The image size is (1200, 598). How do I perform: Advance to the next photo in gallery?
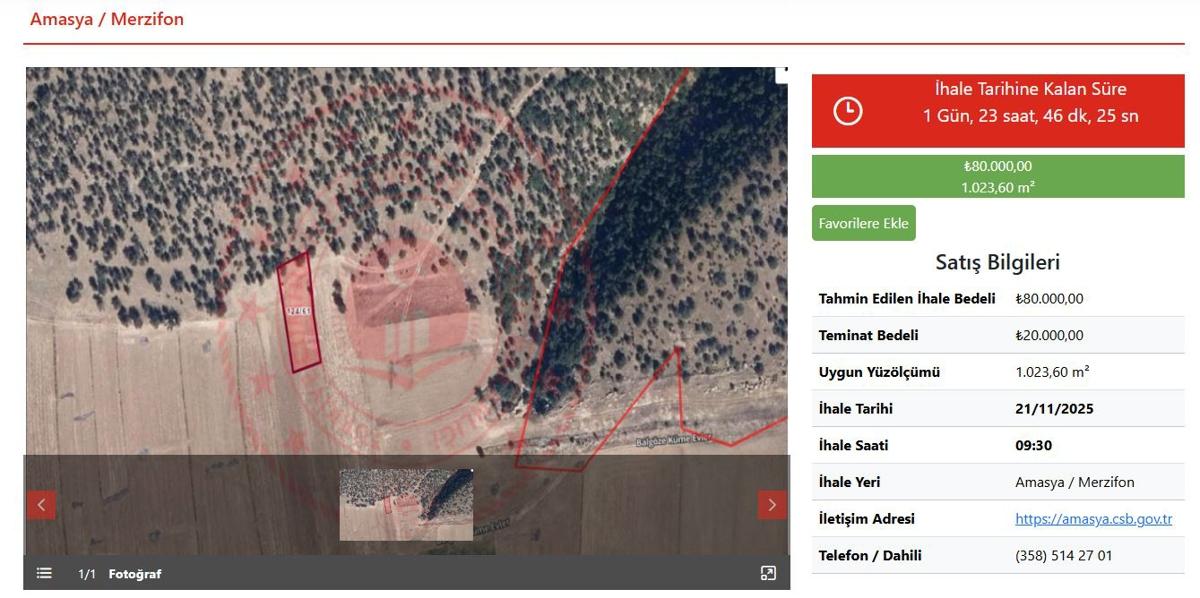(x=771, y=505)
